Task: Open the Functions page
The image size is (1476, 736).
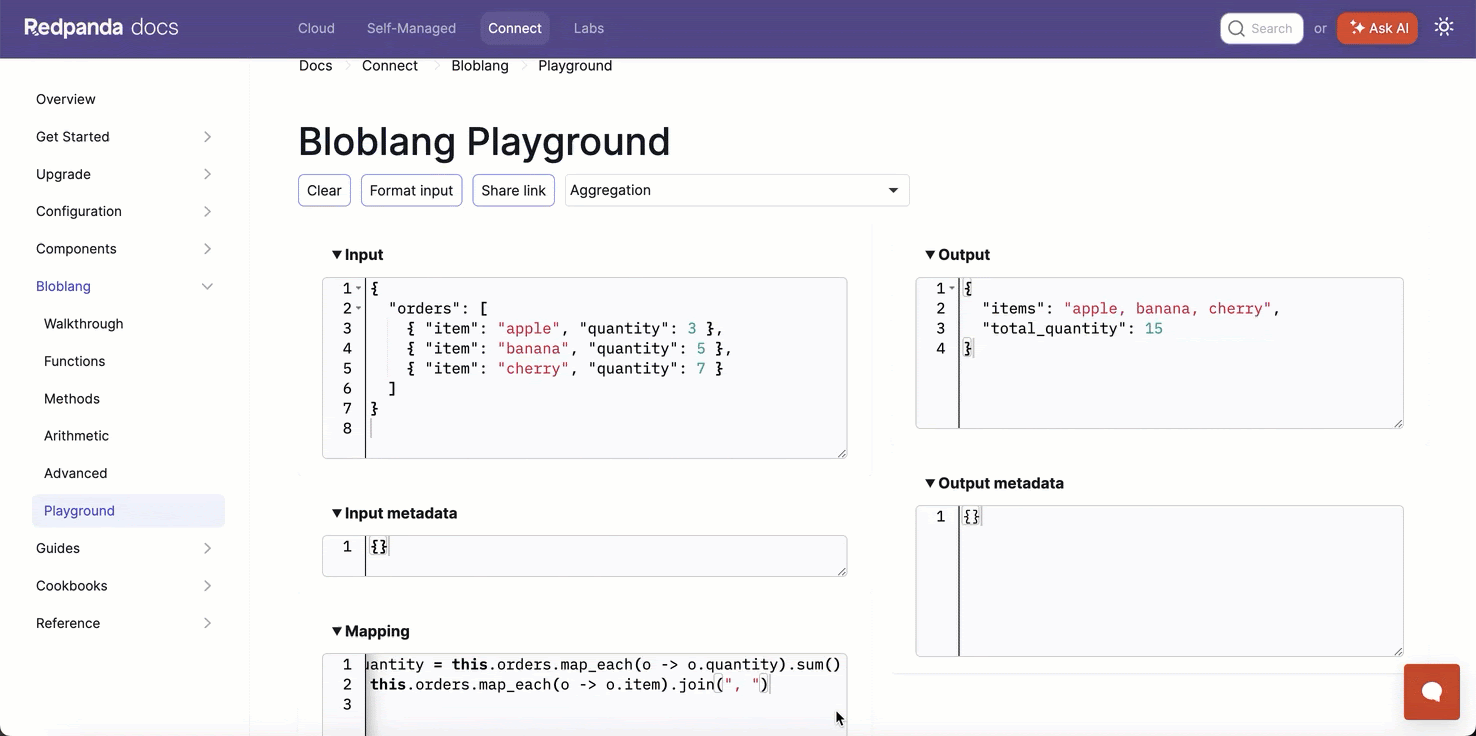Action: point(74,361)
